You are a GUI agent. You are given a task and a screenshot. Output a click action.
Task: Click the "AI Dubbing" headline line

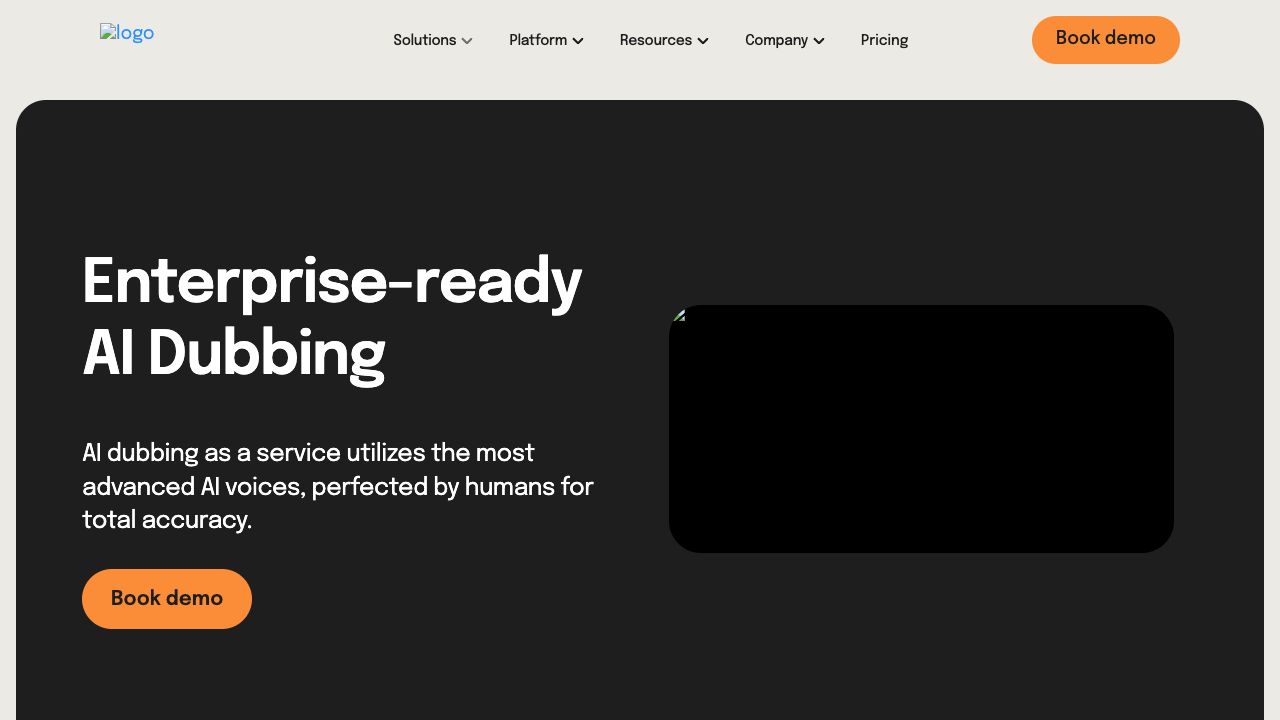[x=233, y=354]
